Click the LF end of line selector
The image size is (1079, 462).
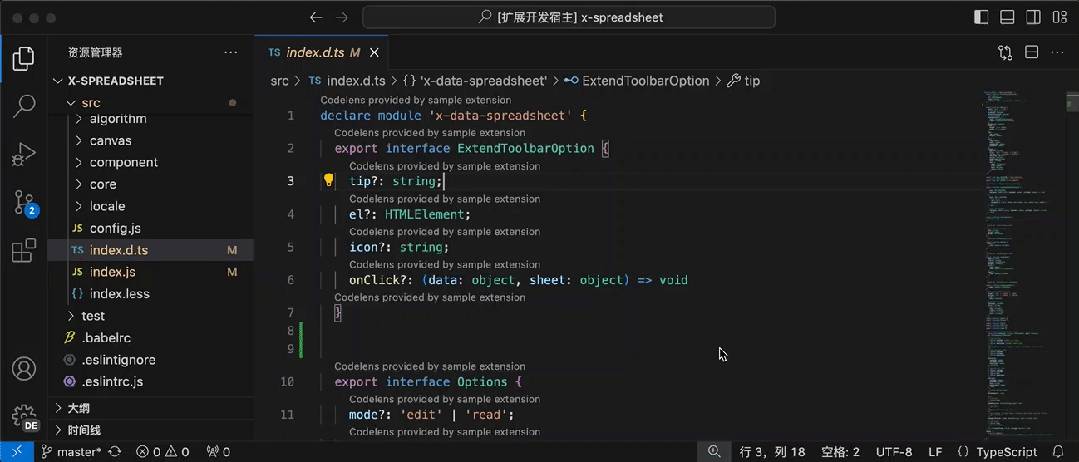[x=935, y=452]
